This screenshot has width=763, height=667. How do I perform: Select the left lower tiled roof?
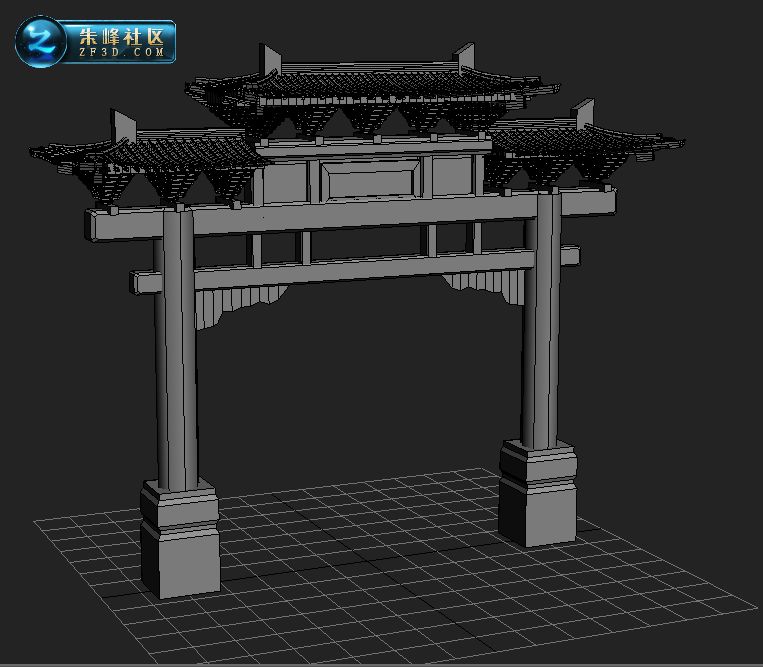[146, 158]
